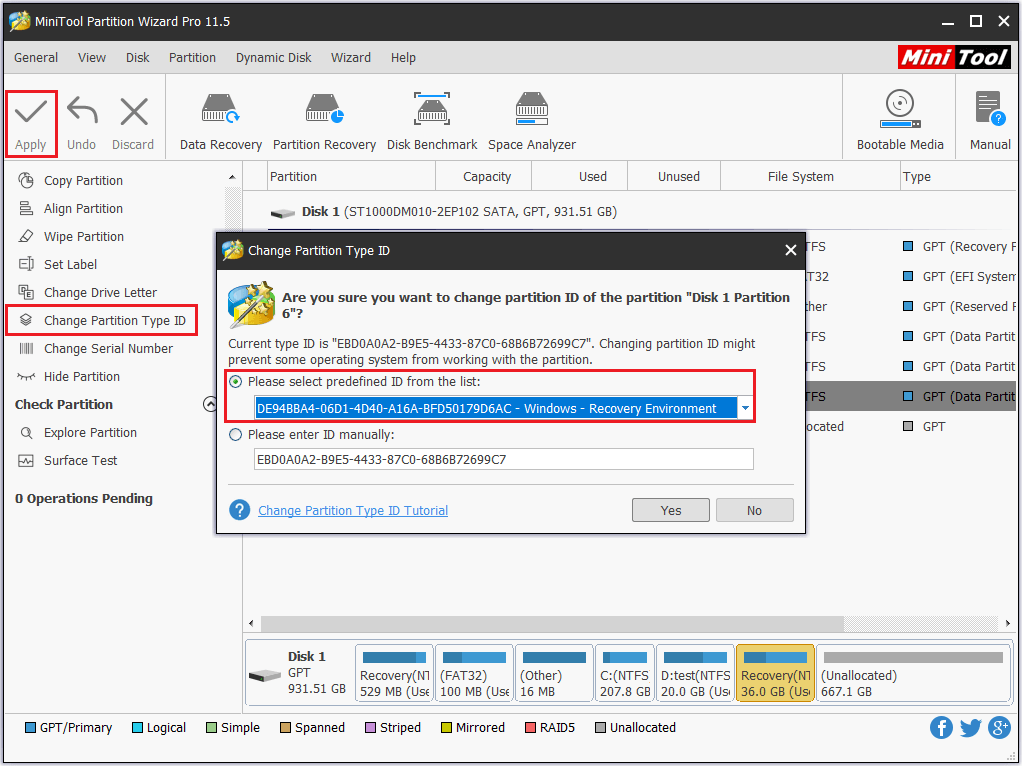Open the Manual
The height and width of the screenshot is (766, 1022).
(990, 121)
